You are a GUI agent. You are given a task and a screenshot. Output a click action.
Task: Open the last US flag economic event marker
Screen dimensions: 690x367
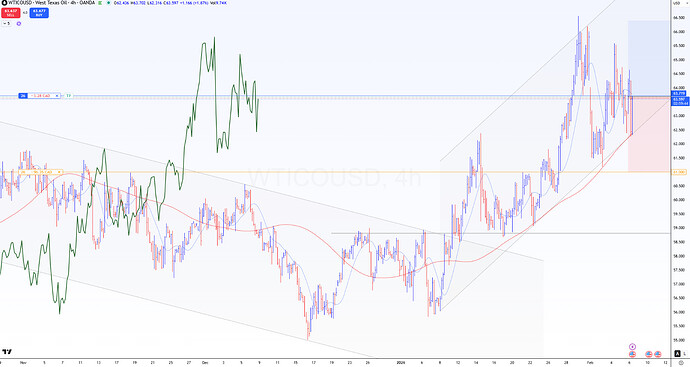click(x=657, y=354)
